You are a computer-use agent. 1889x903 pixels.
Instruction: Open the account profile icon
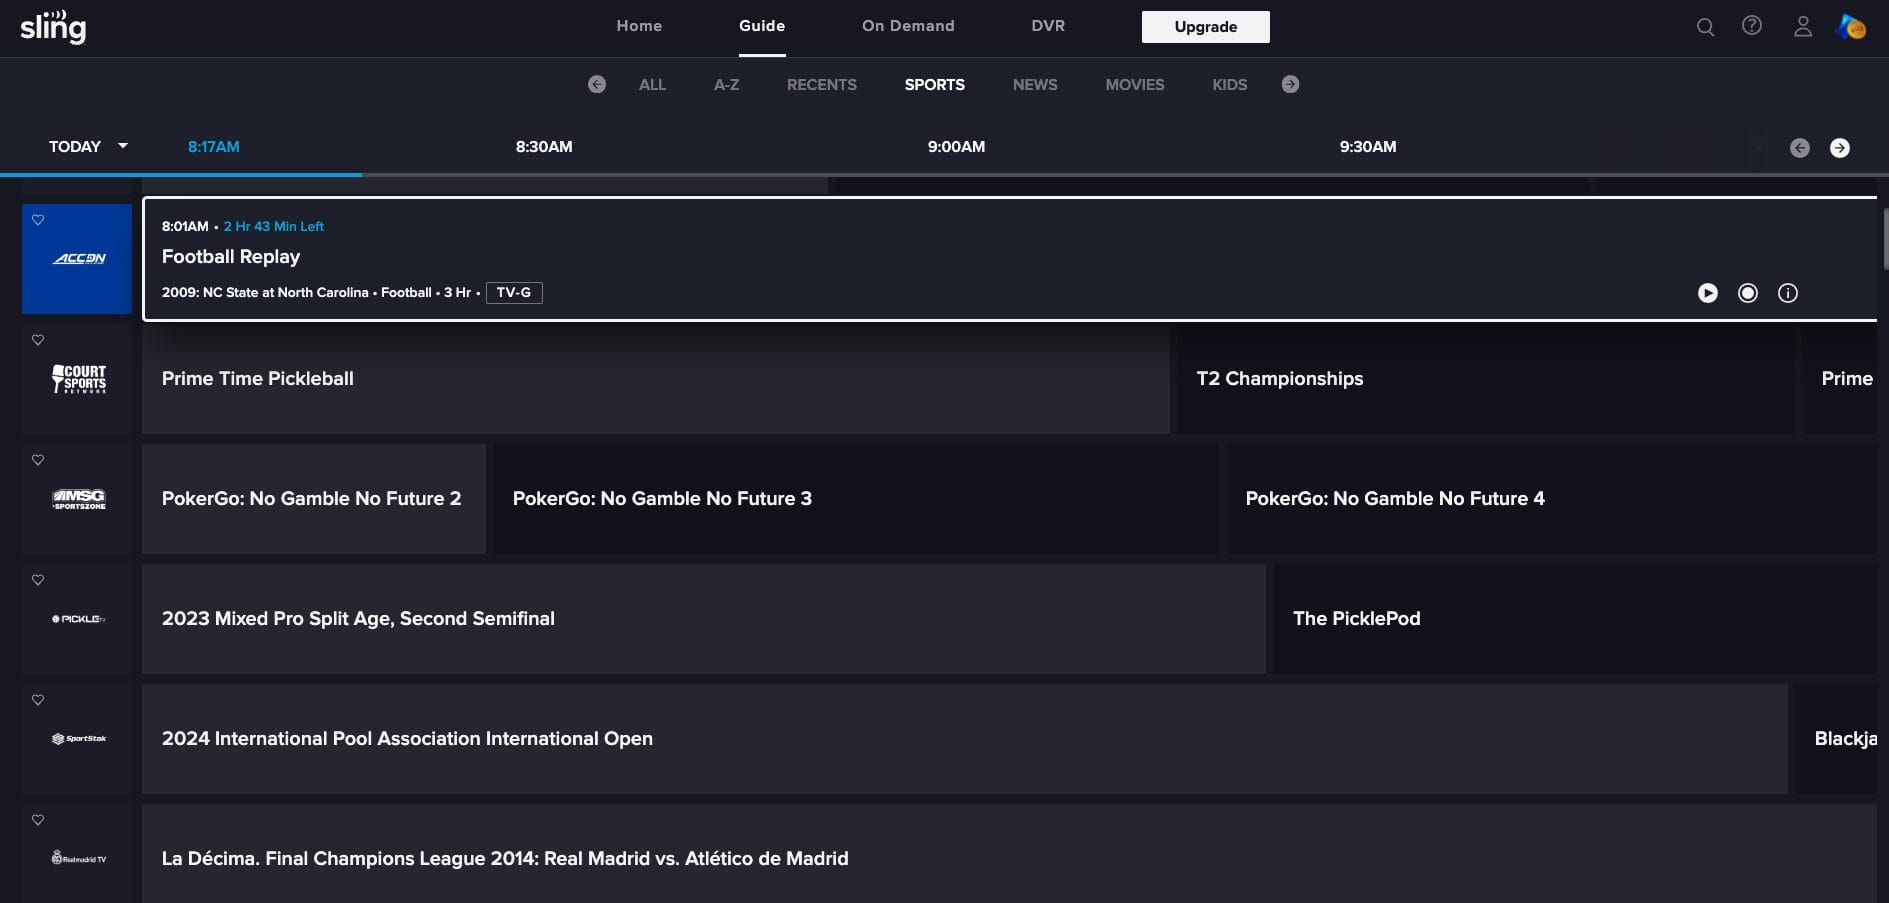click(1803, 27)
